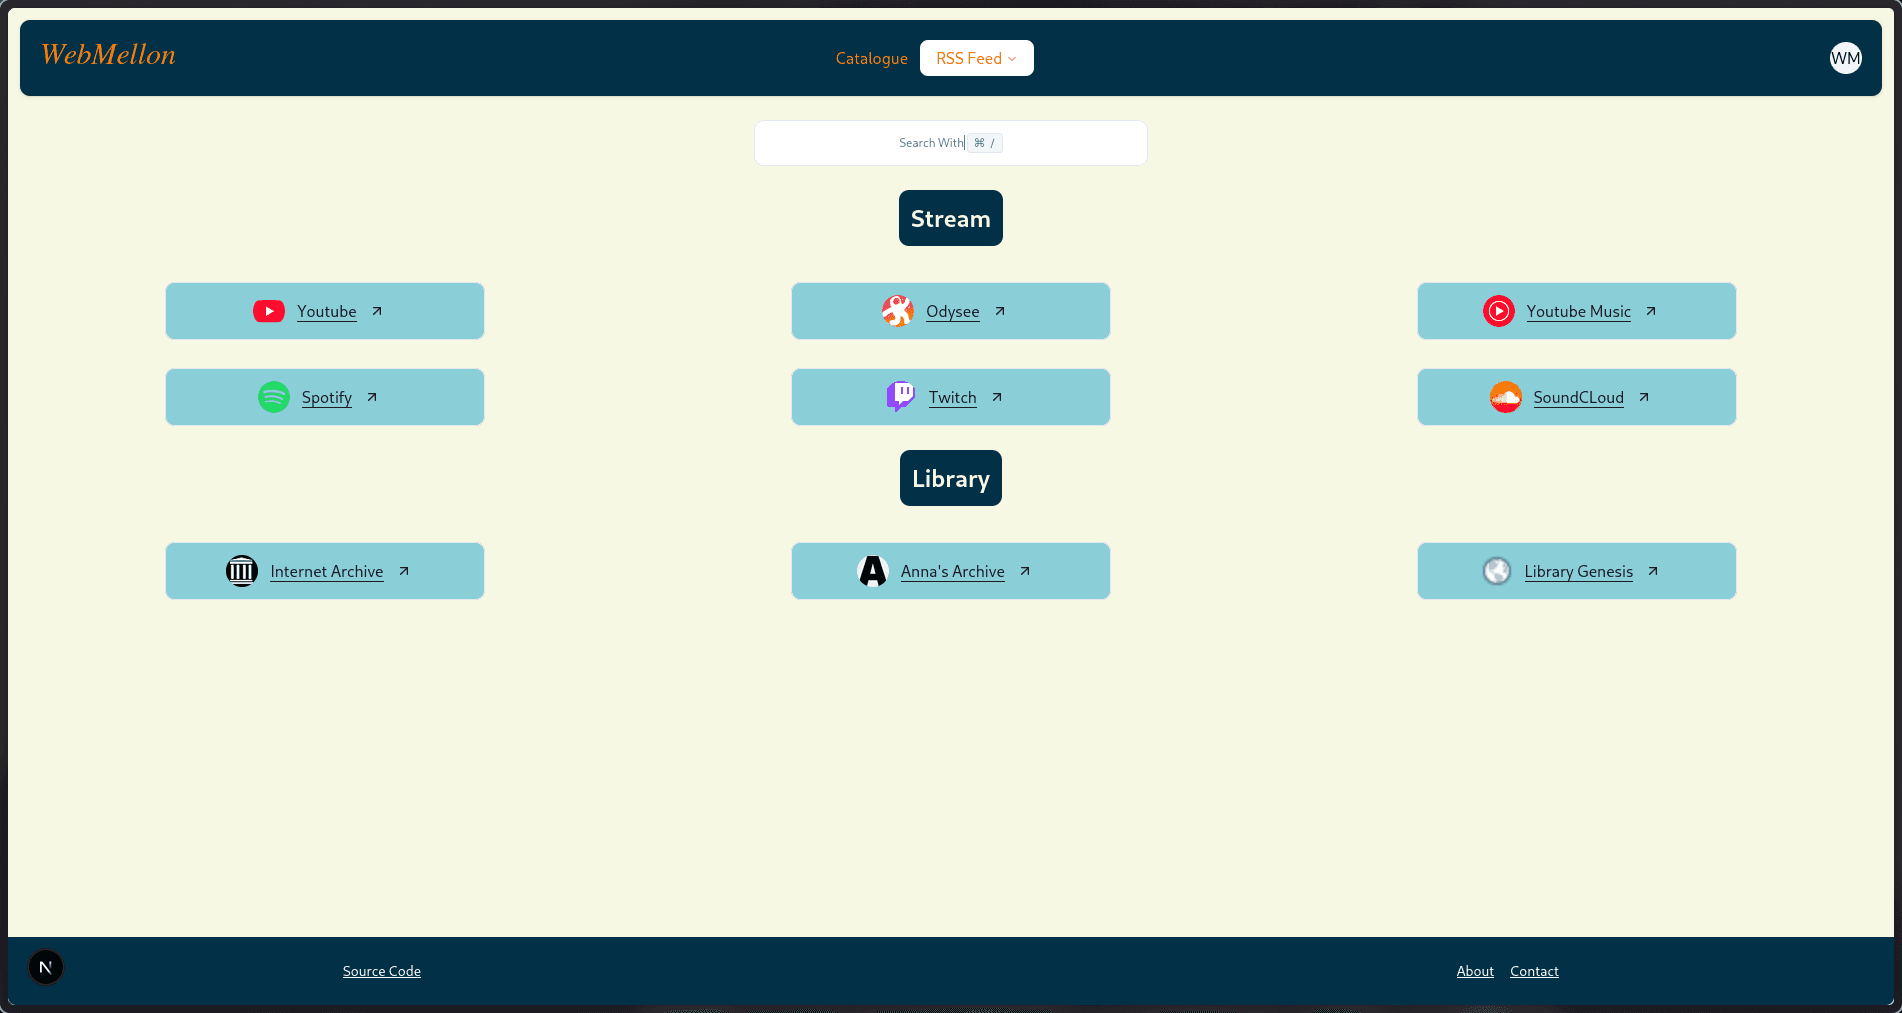1902x1013 pixels.
Task: Expand the RSS Feed dropdown
Action: pyautogui.click(x=977, y=58)
